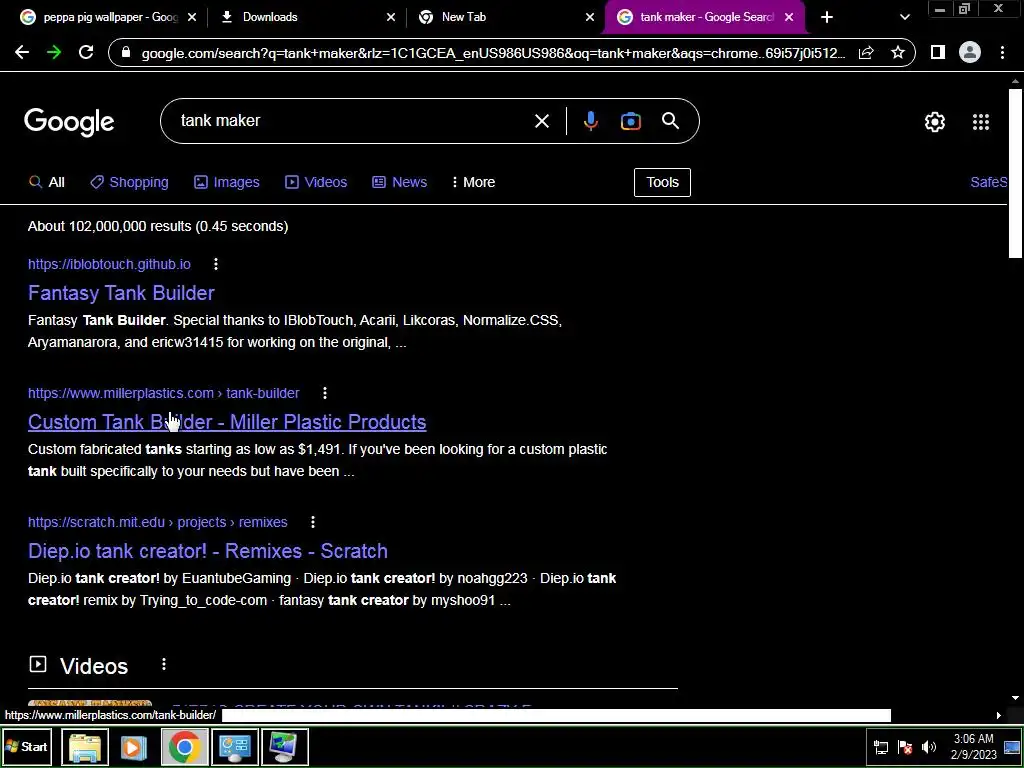1024x768 pixels.
Task: Open the Fantasy Tank Builder result
Action: point(121,293)
